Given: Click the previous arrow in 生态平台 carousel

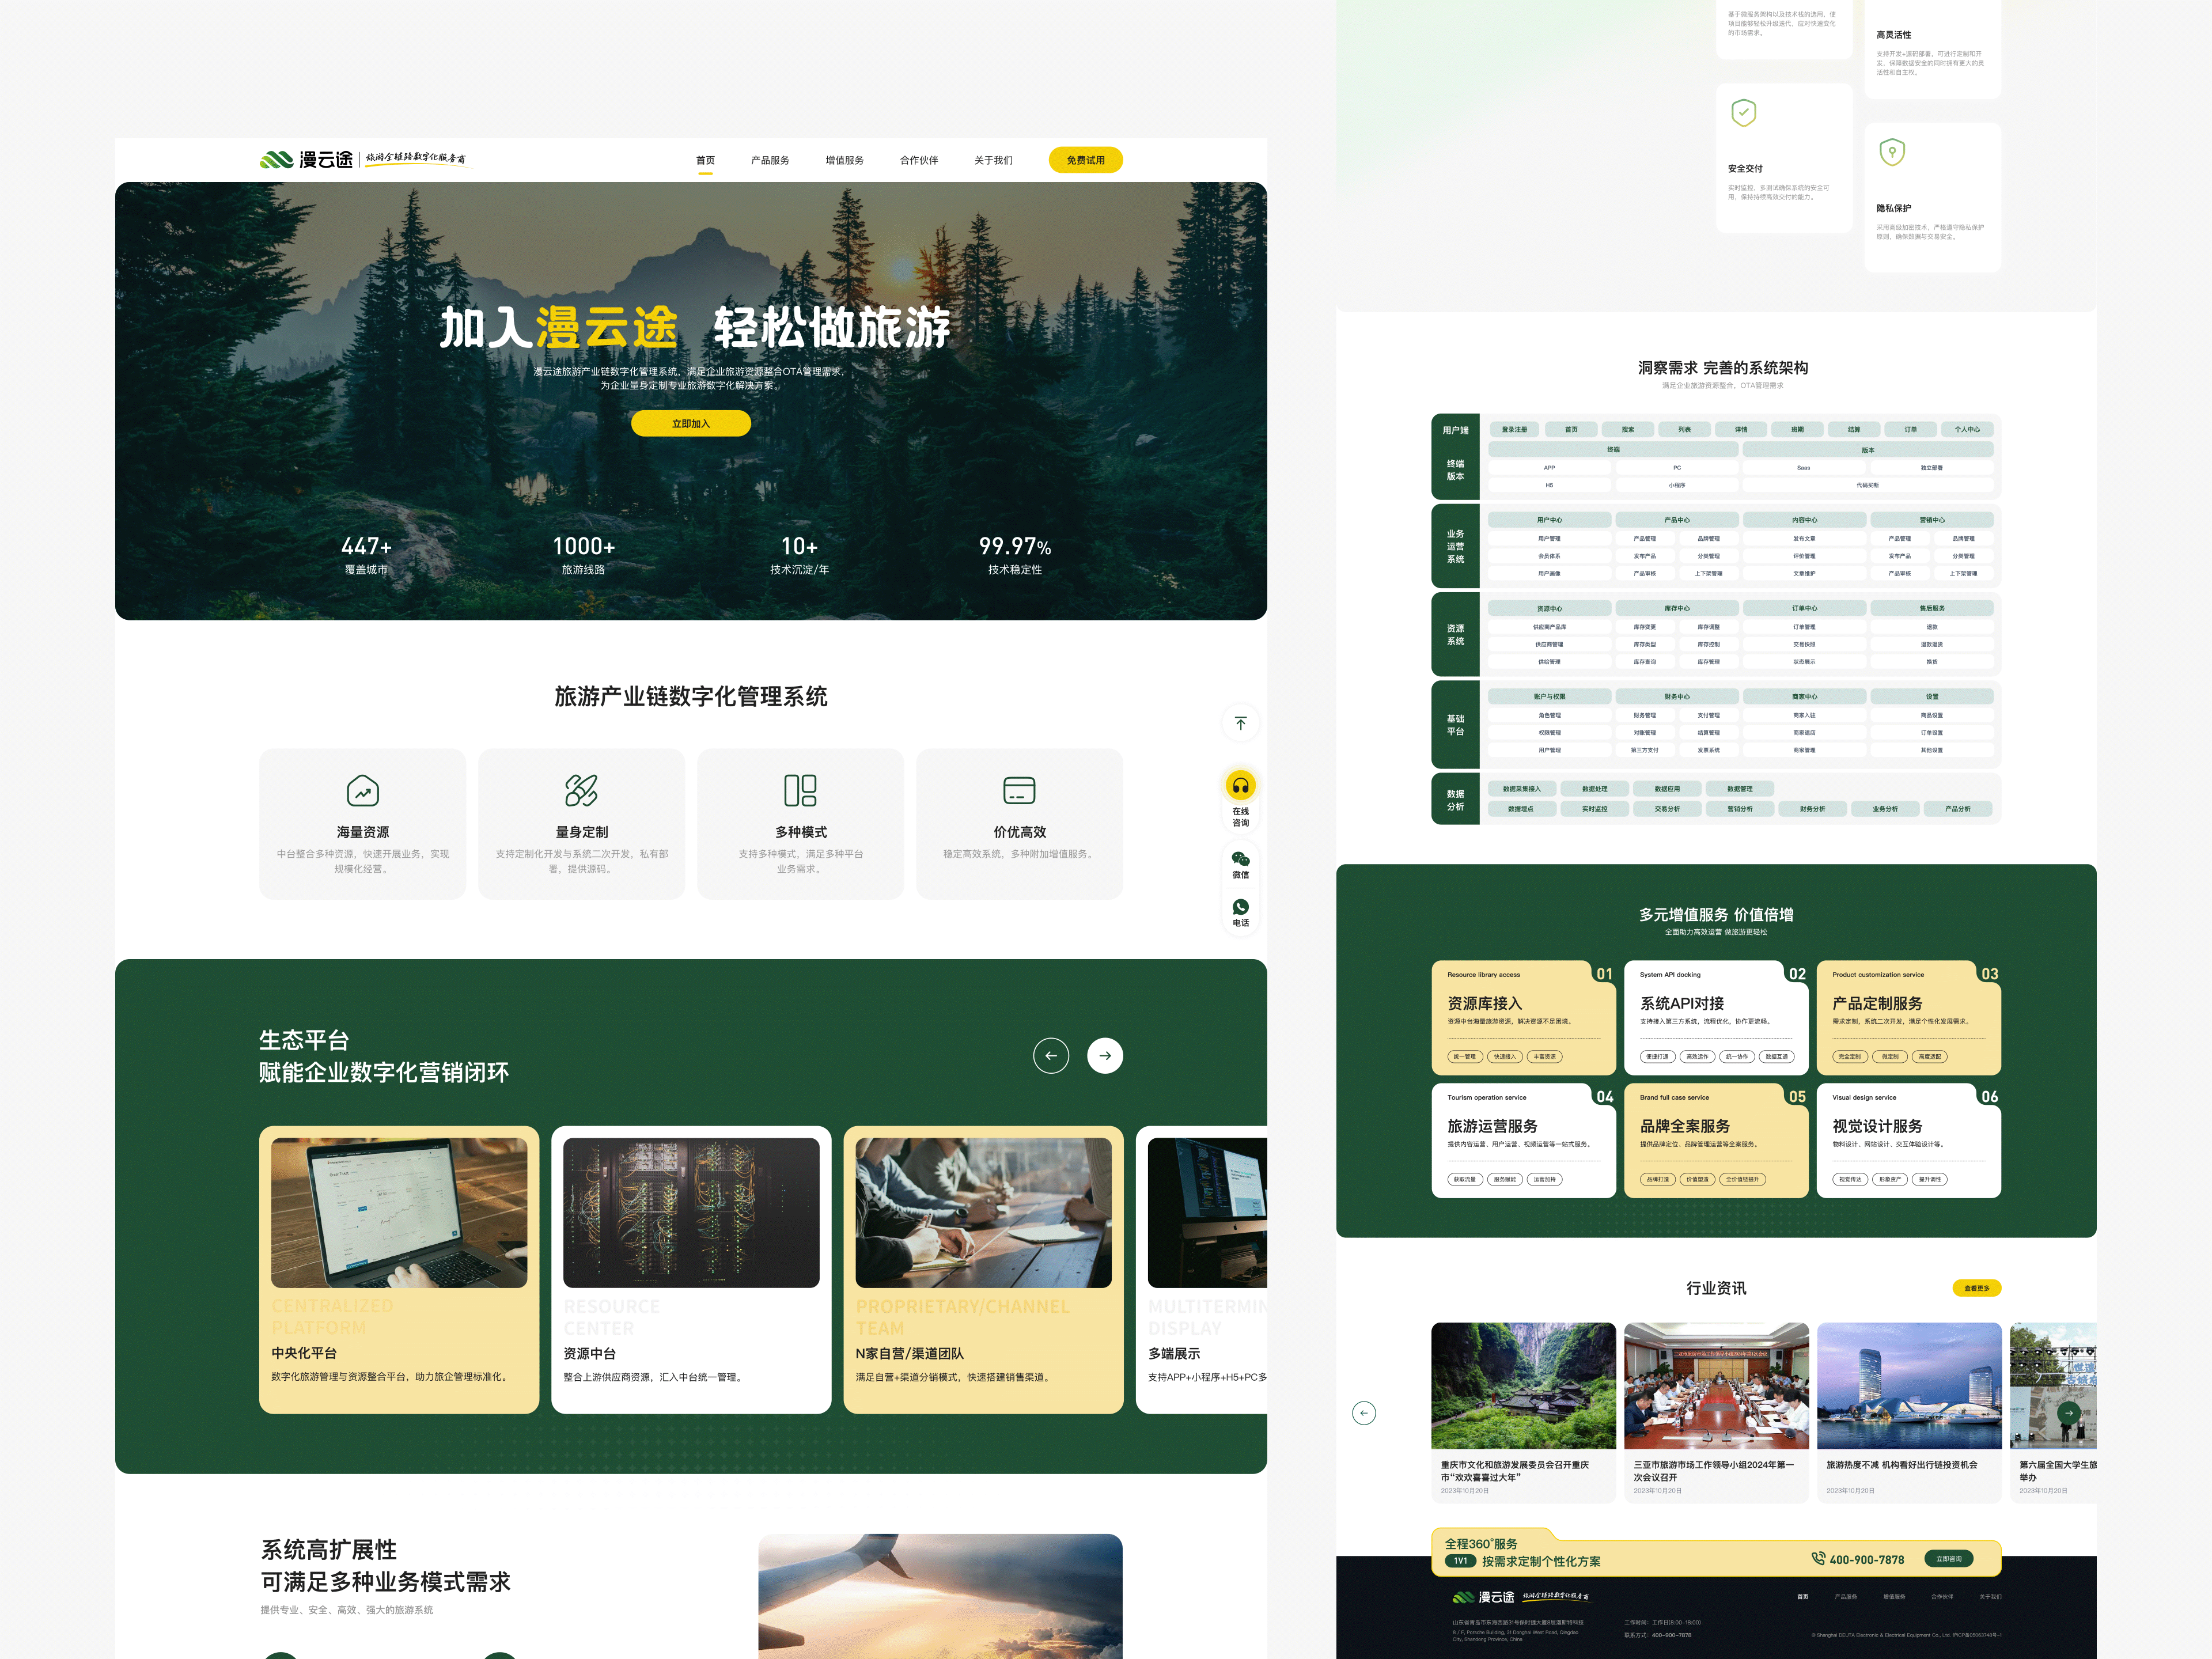Looking at the screenshot, I should coord(1050,1055).
